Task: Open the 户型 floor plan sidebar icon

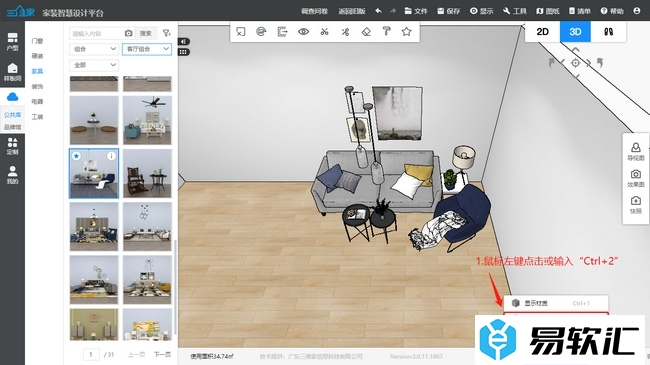Action: pyautogui.click(x=12, y=42)
